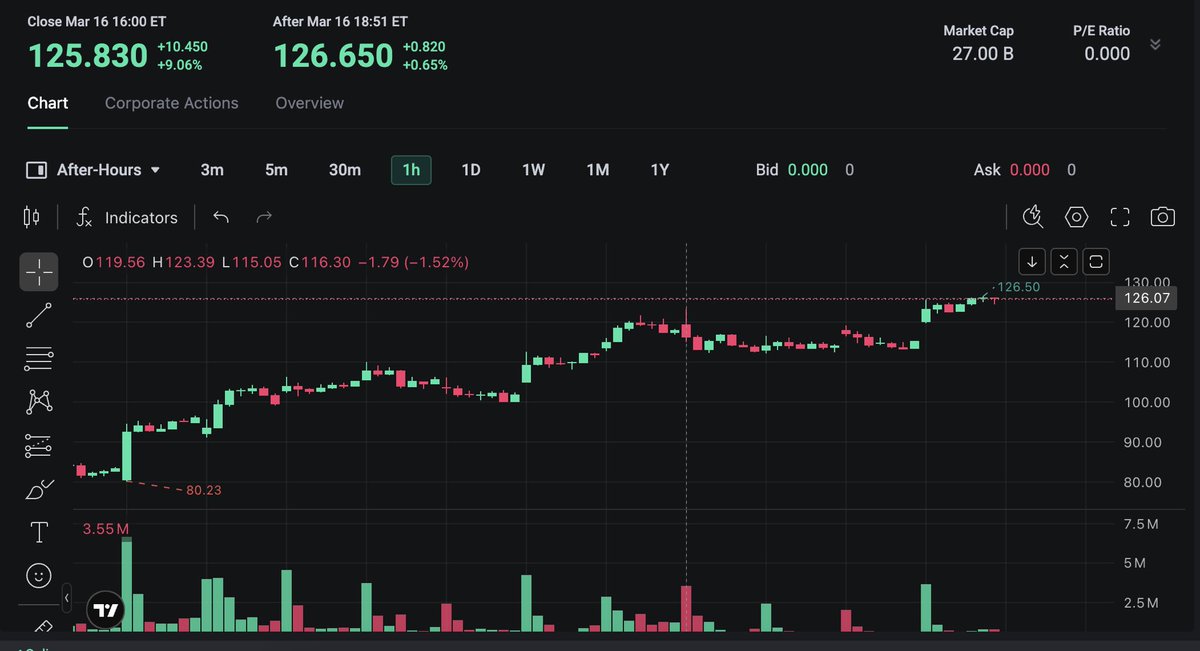
Task: Select the brush drawing tool
Action: (x=39, y=490)
